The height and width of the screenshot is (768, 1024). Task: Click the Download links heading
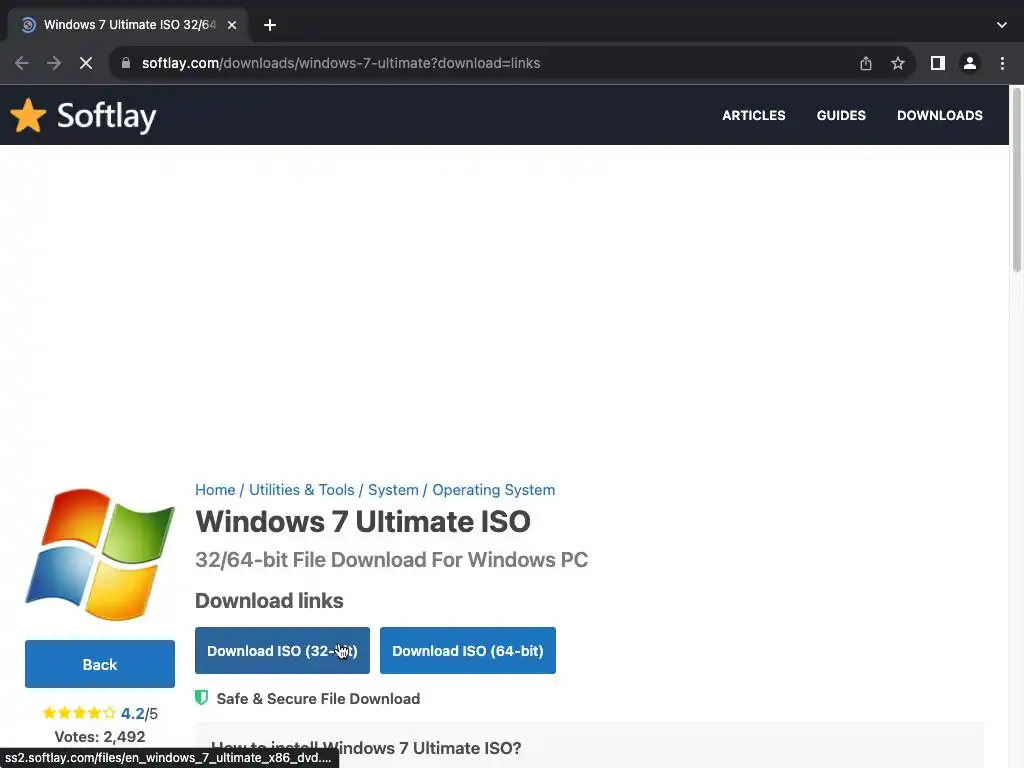pos(269,601)
